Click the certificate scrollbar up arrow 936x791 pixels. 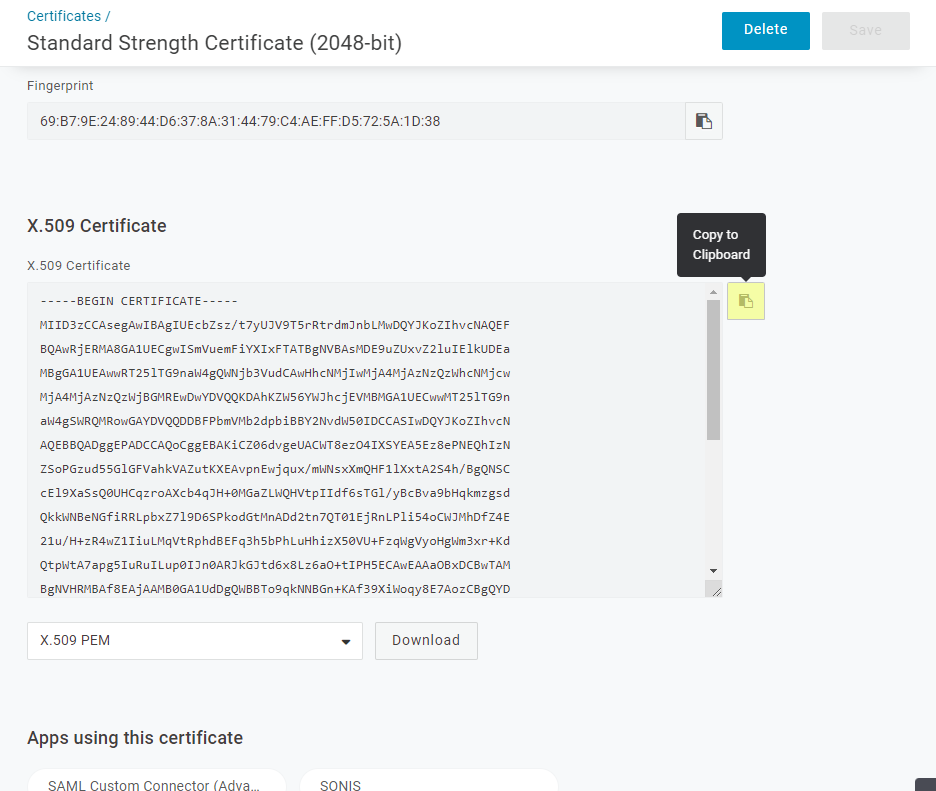(713, 293)
